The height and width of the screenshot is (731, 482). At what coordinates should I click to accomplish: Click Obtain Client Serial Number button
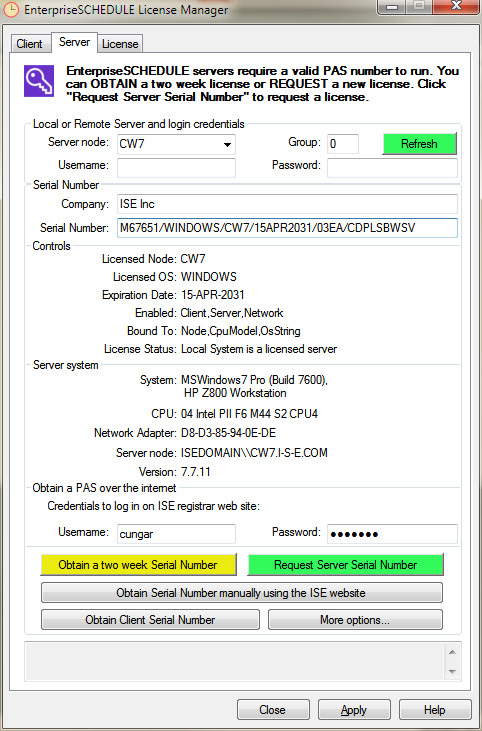pyautogui.click(x=150, y=620)
